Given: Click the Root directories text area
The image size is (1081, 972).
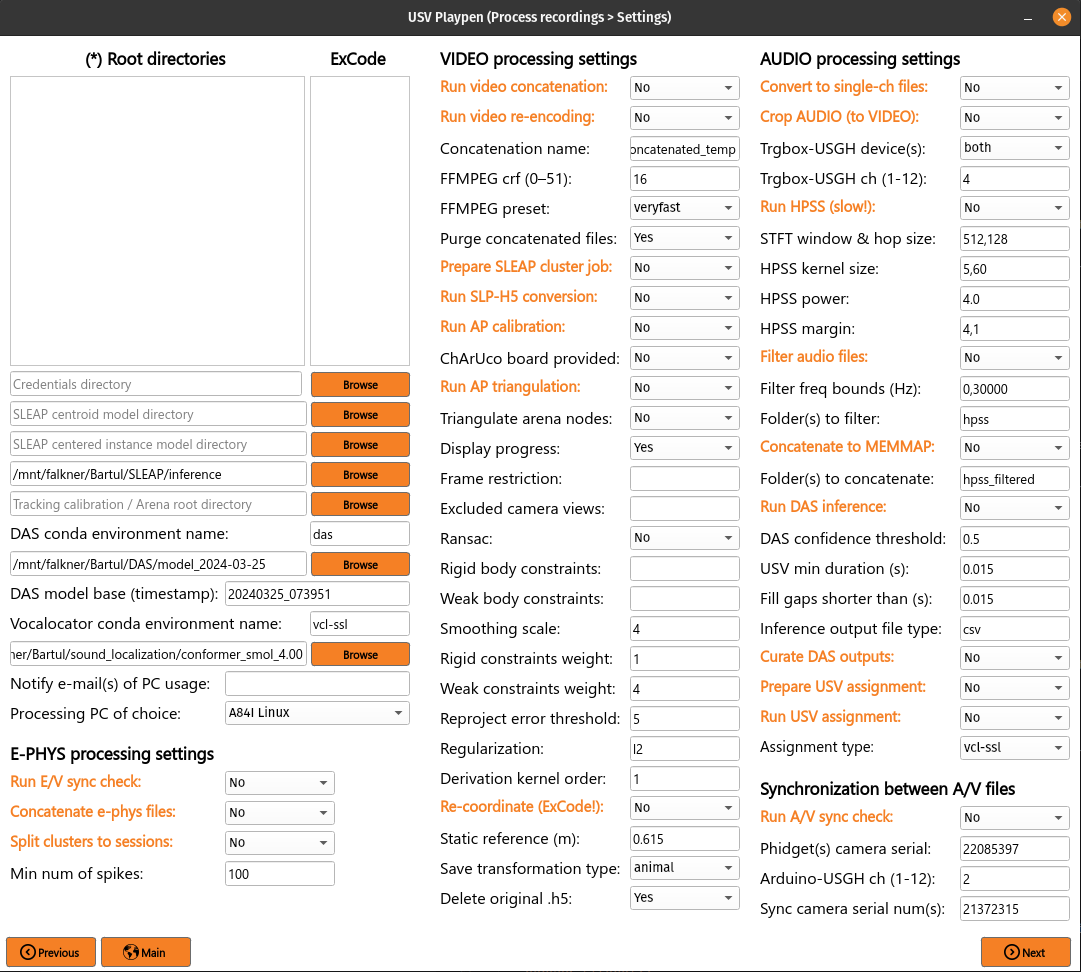Looking at the screenshot, I should tap(157, 221).
